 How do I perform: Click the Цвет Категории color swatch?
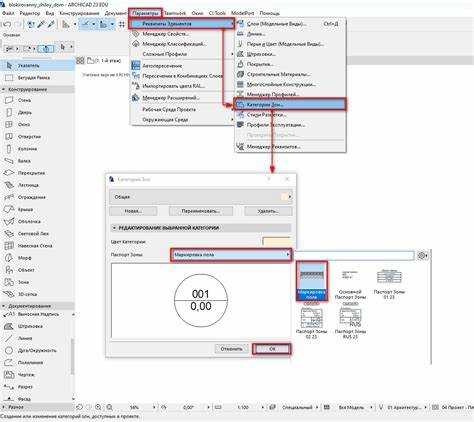pyautogui.click(x=276, y=241)
